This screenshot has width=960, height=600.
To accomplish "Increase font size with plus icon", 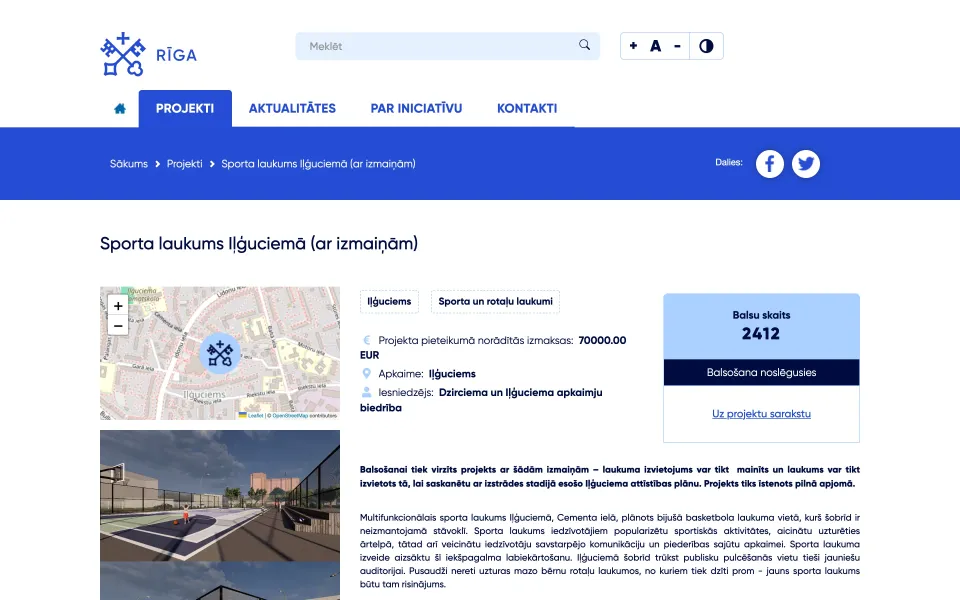I will (x=633, y=46).
